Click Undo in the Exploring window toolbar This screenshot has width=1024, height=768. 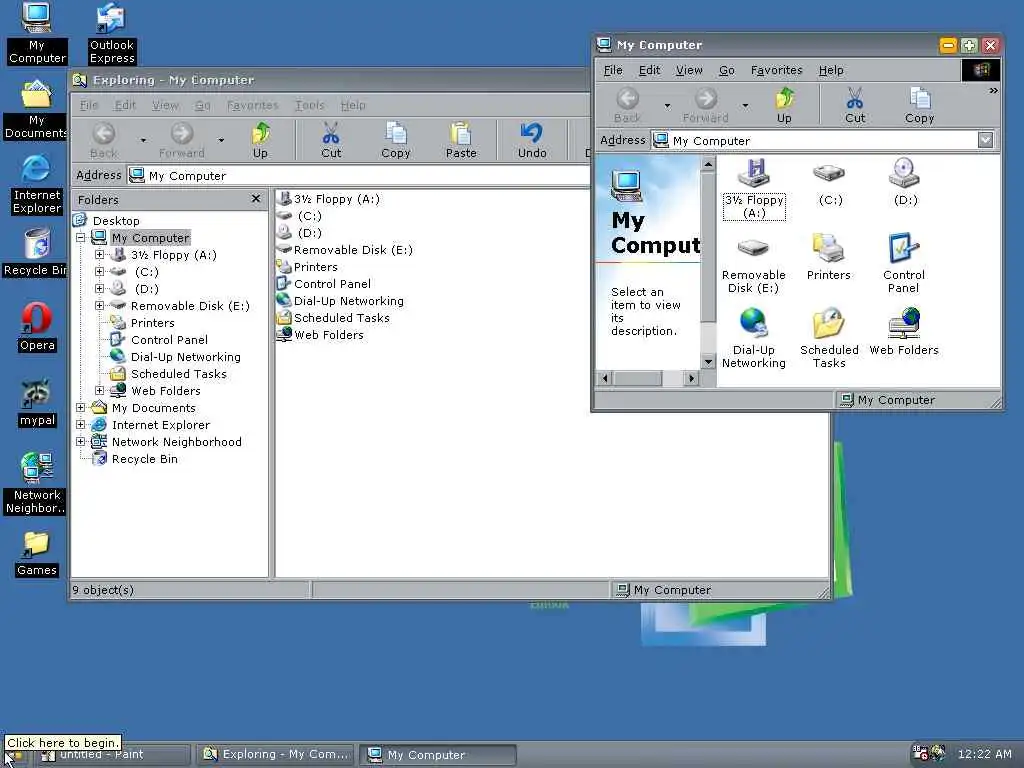pyautogui.click(x=532, y=140)
